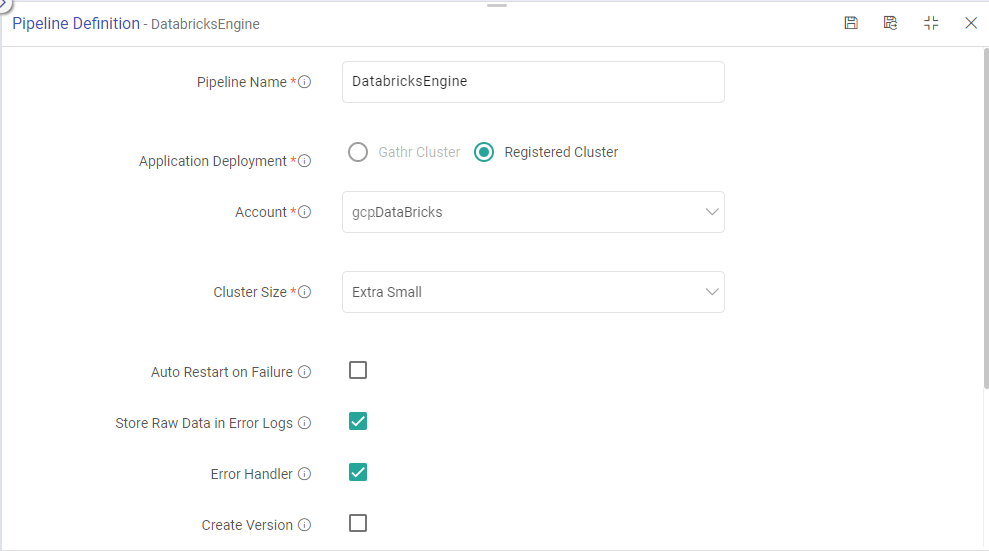The height and width of the screenshot is (551, 989).
Task: Show info for Pipeline Name
Action: (x=305, y=82)
